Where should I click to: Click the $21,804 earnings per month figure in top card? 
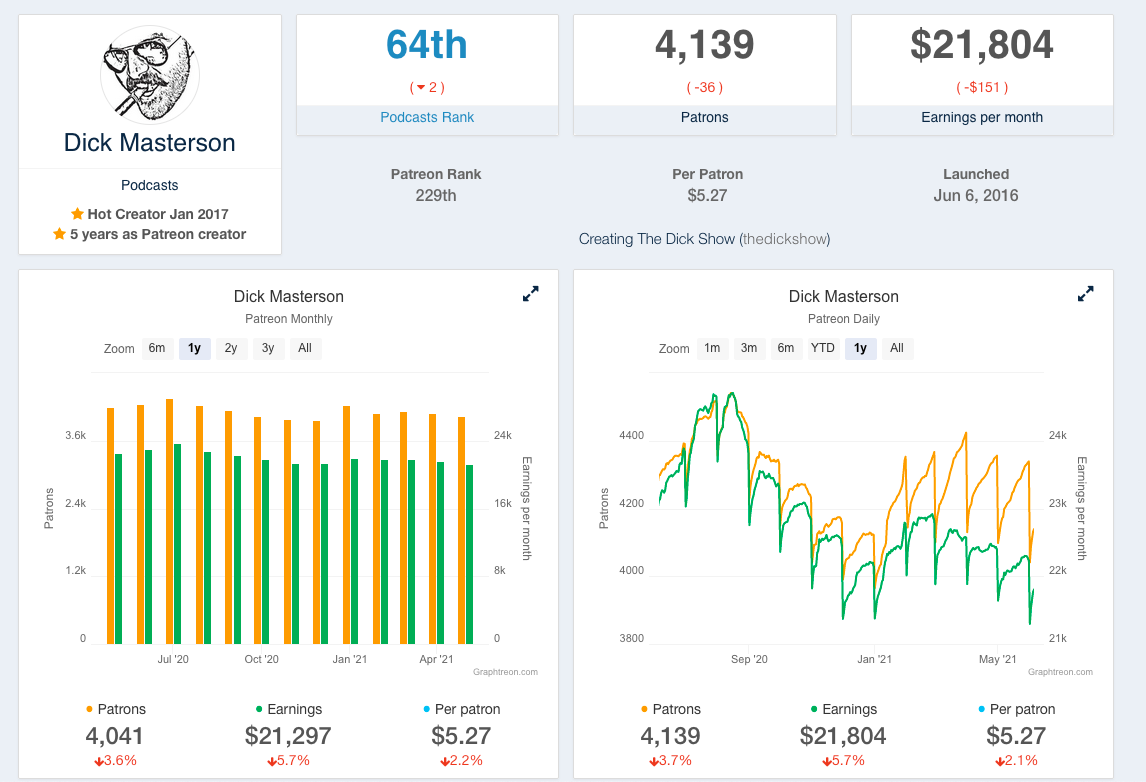point(982,45)
